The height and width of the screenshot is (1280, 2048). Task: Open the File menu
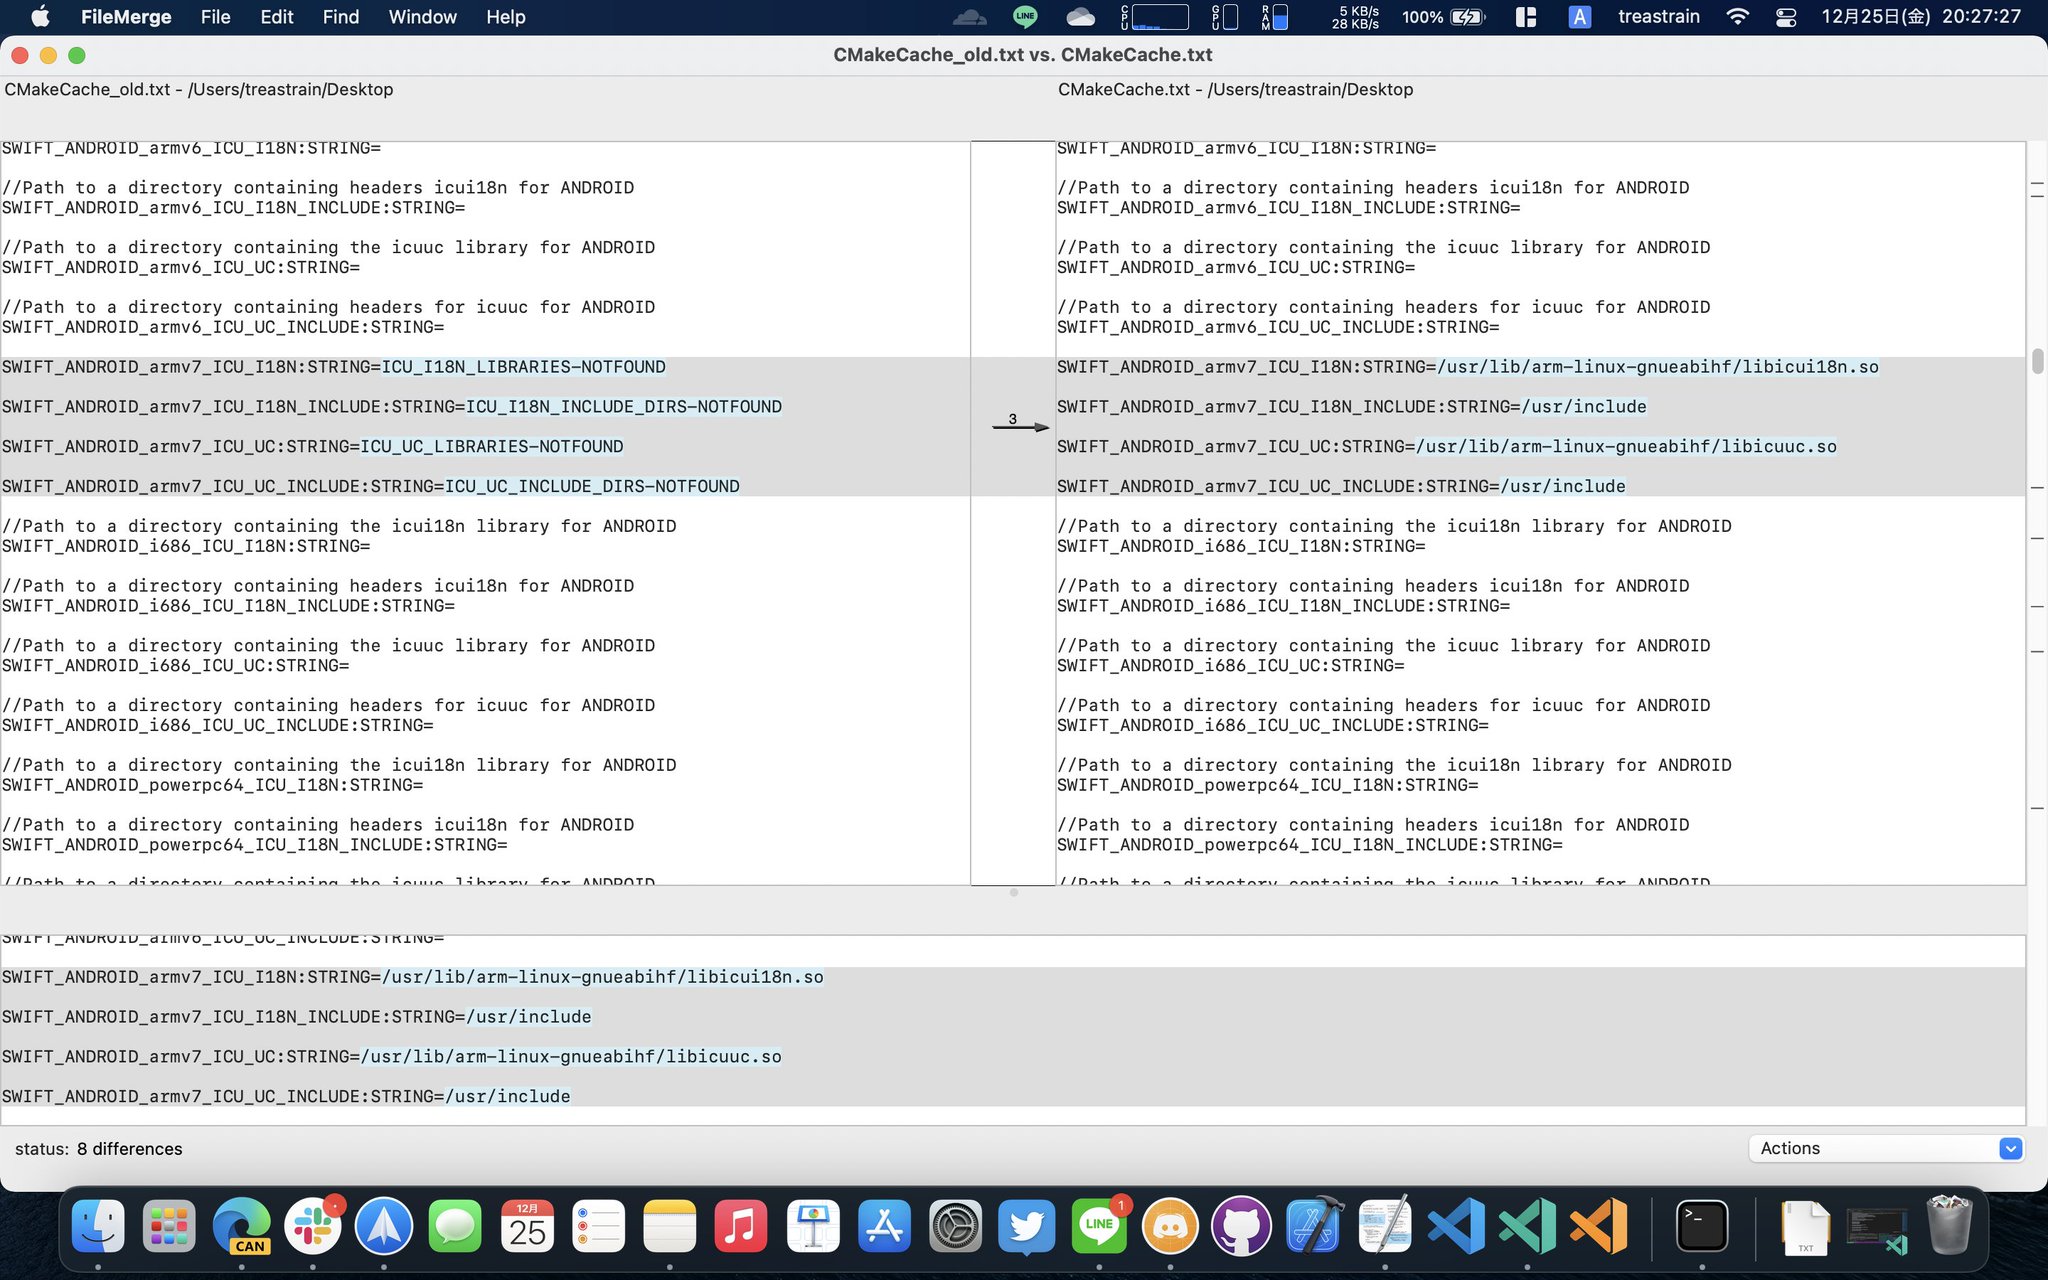(215, 17)
